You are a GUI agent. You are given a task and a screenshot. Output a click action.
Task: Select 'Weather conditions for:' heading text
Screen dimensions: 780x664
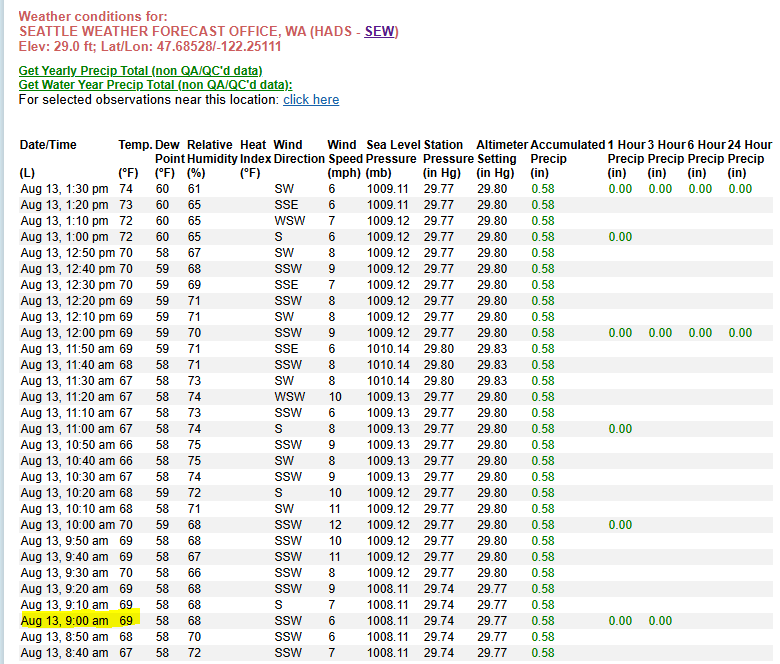point(93,16)
